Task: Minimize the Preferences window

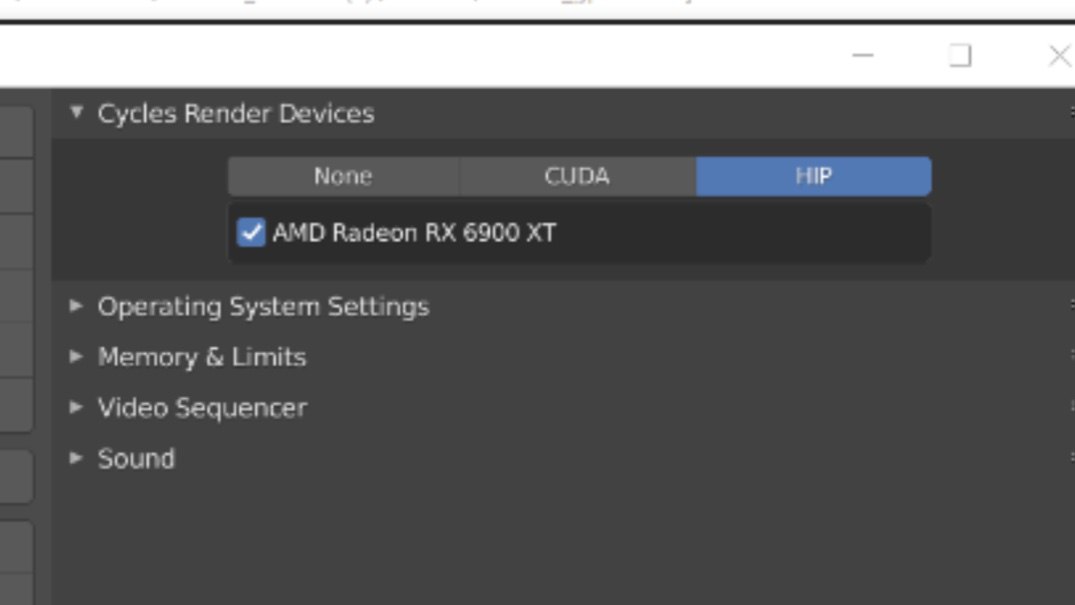Action: [x=863, y=56]
